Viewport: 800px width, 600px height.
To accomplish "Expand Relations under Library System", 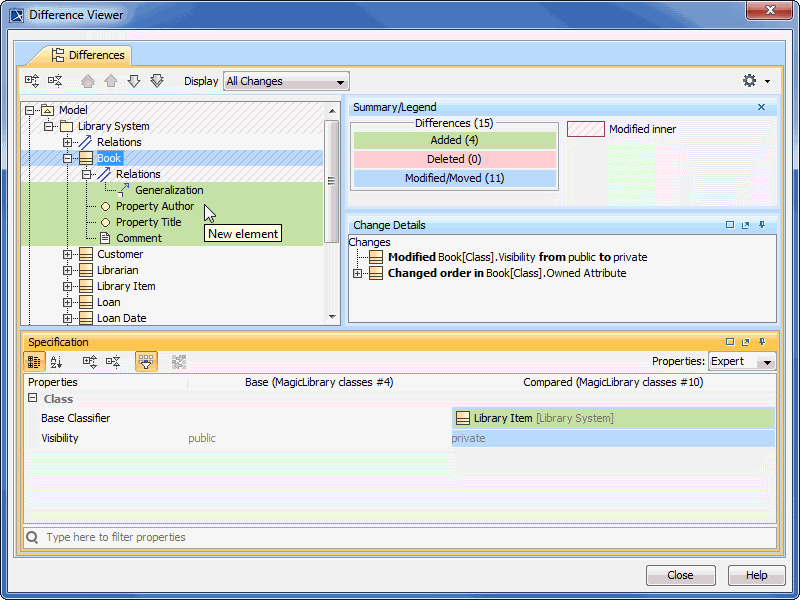I will 67,142.
